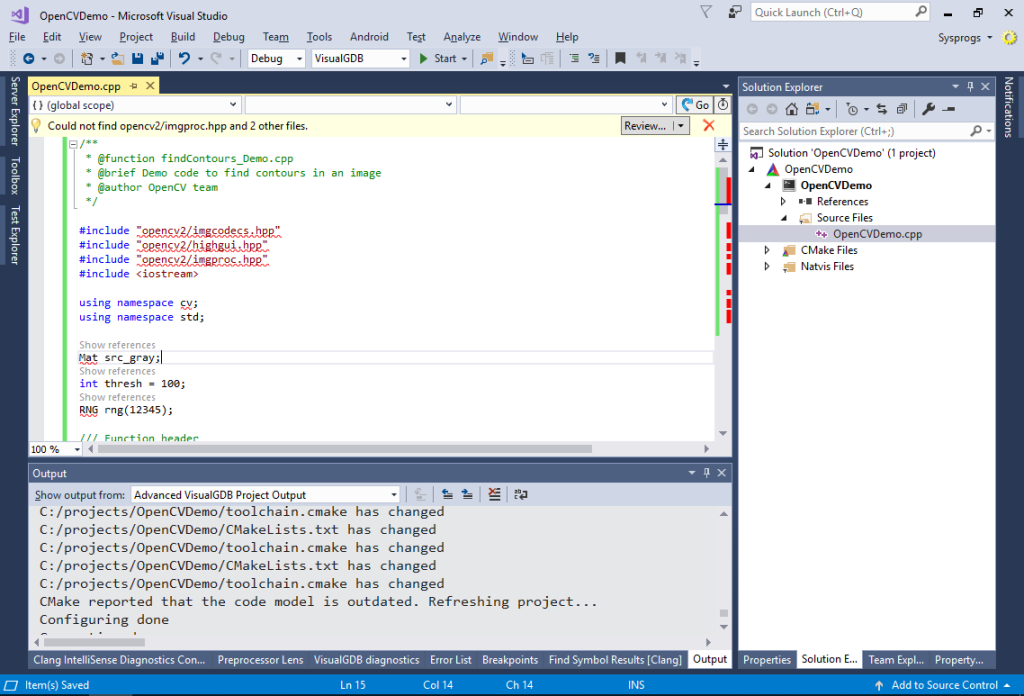Toggle Word Wrap in the Output window
Screen dimensions: 1024x696
(x=521, y=493)
